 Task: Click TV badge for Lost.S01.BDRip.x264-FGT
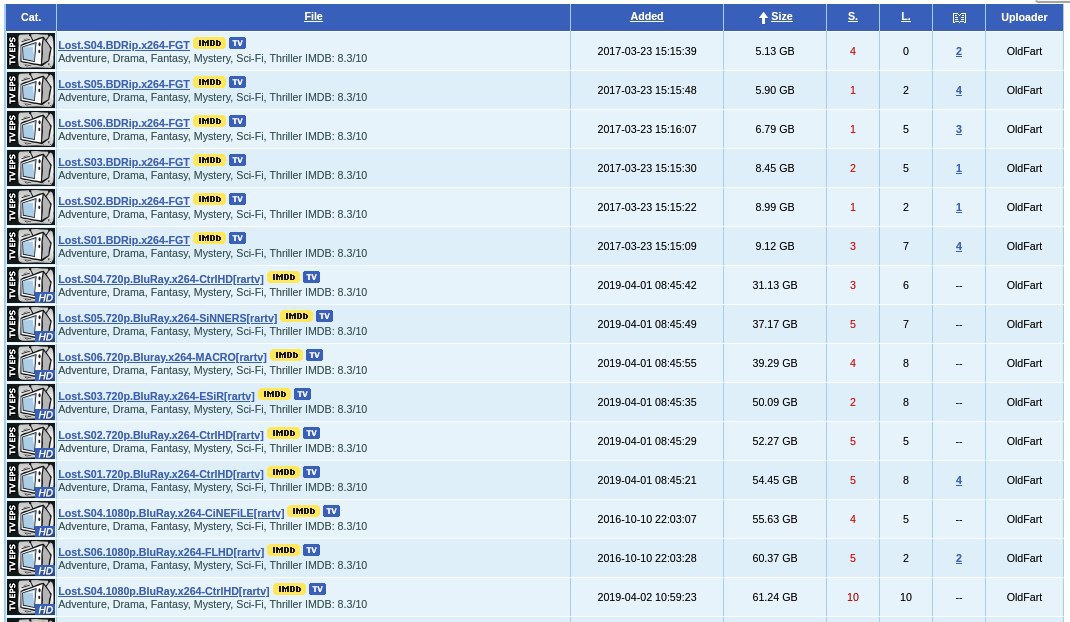[x=237, y=238]
